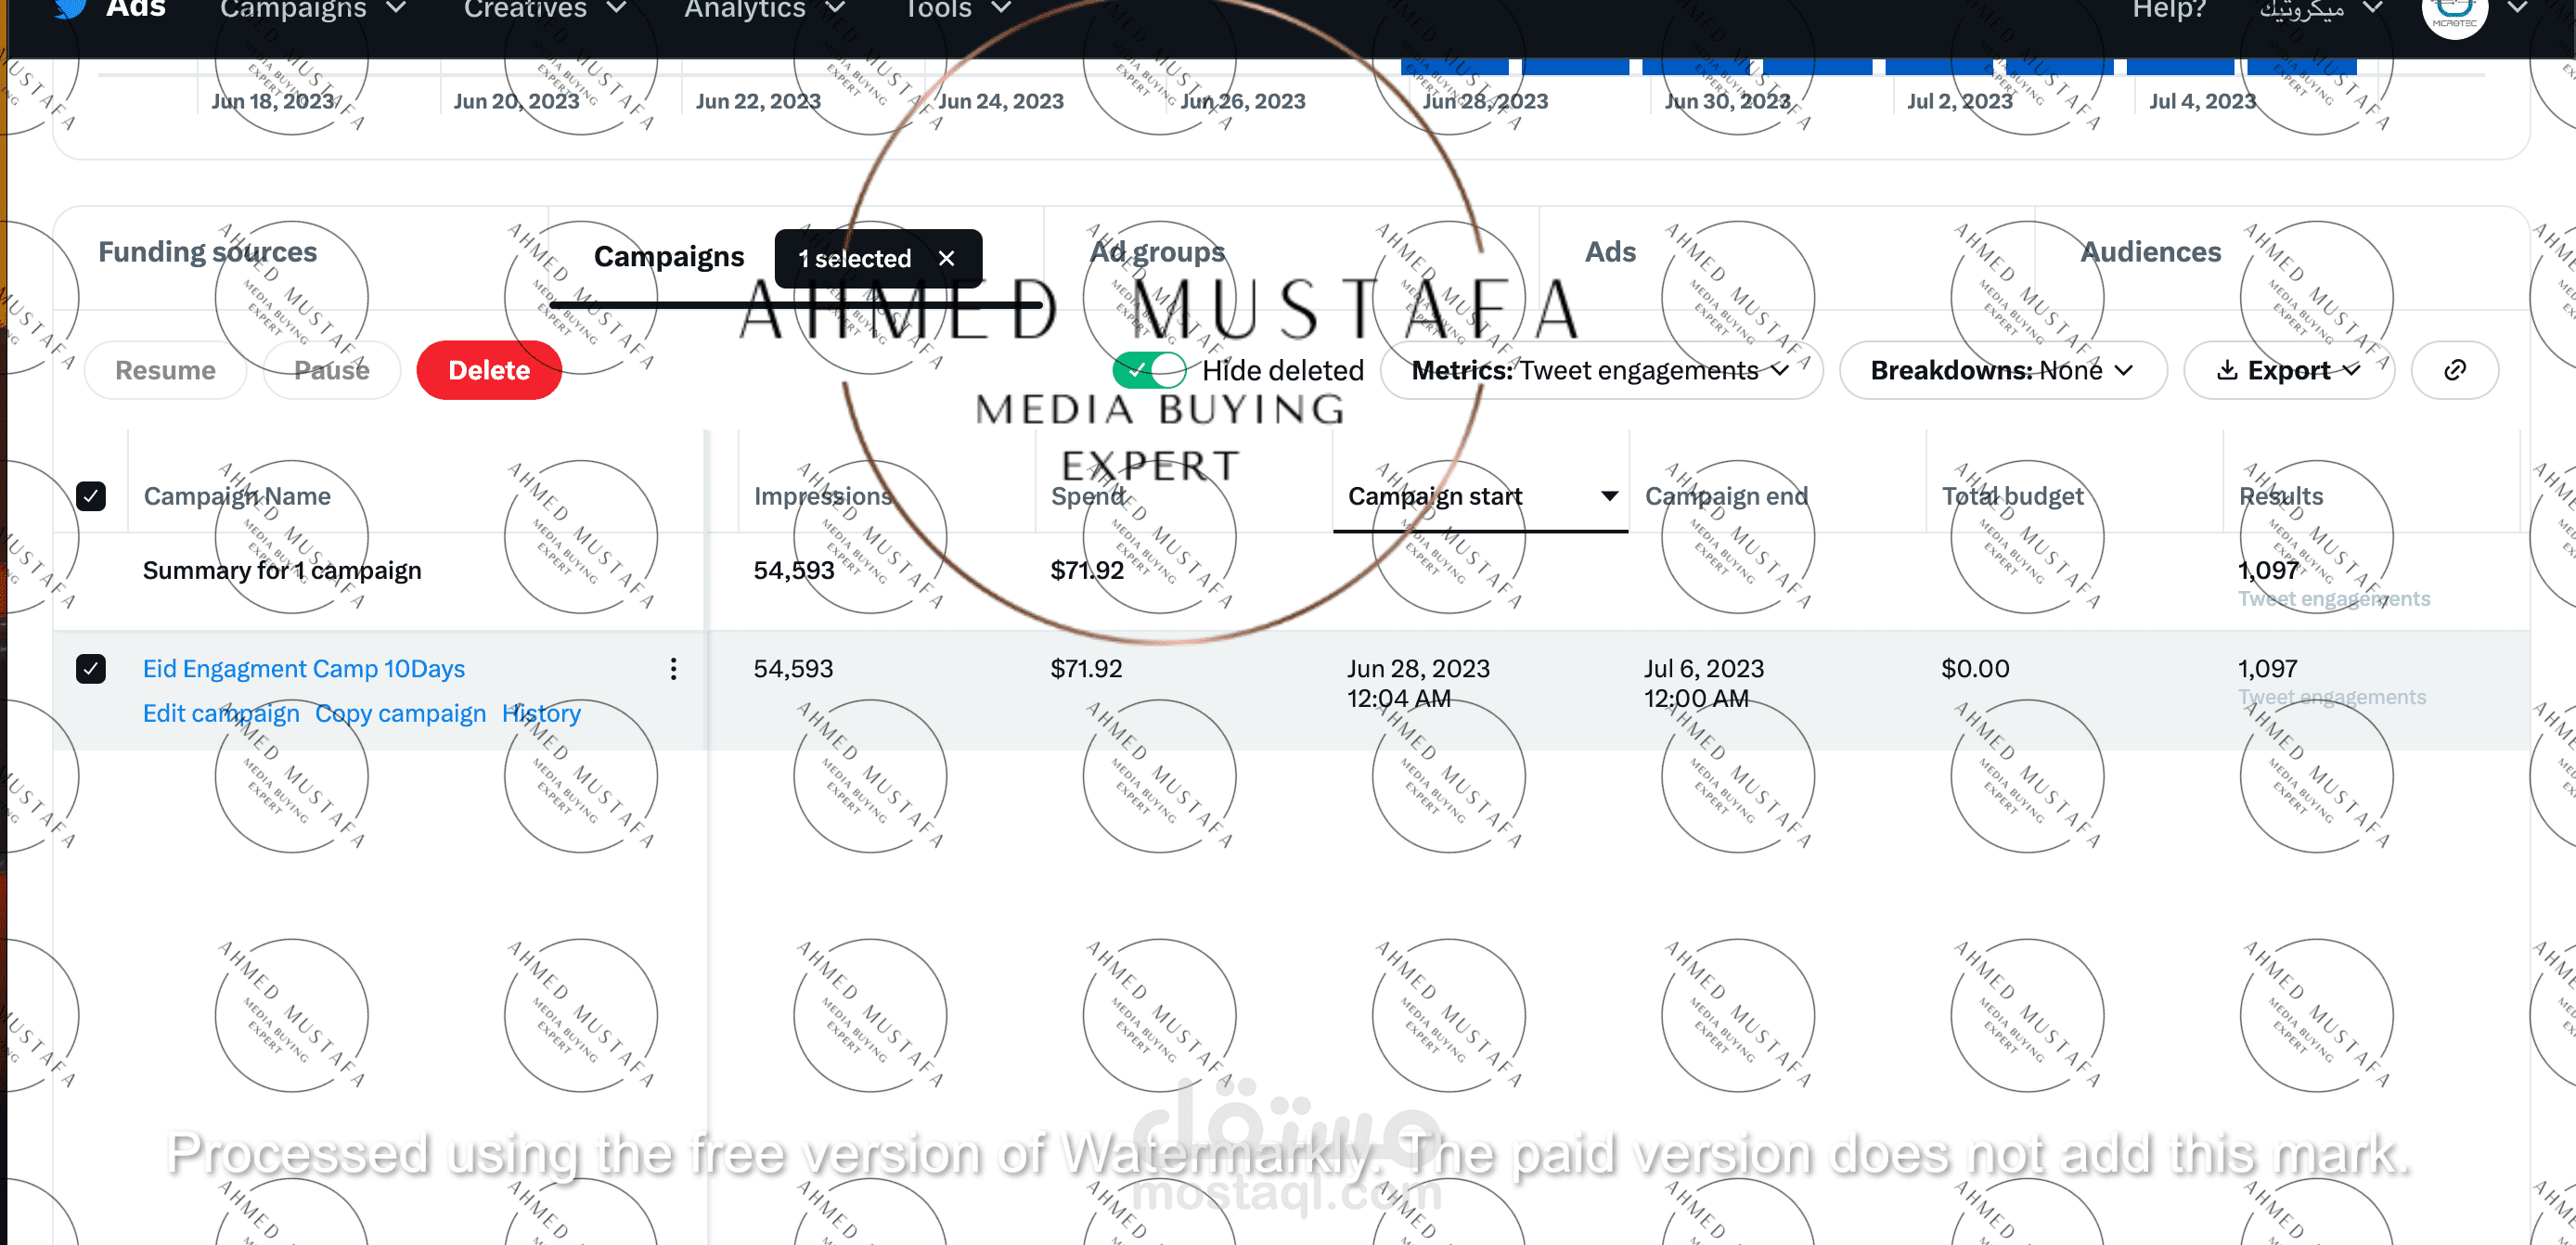This screenshot has height=1245, width=2576.
Task: Switch to the Ad groups tab
Action: click(1156, 251)
